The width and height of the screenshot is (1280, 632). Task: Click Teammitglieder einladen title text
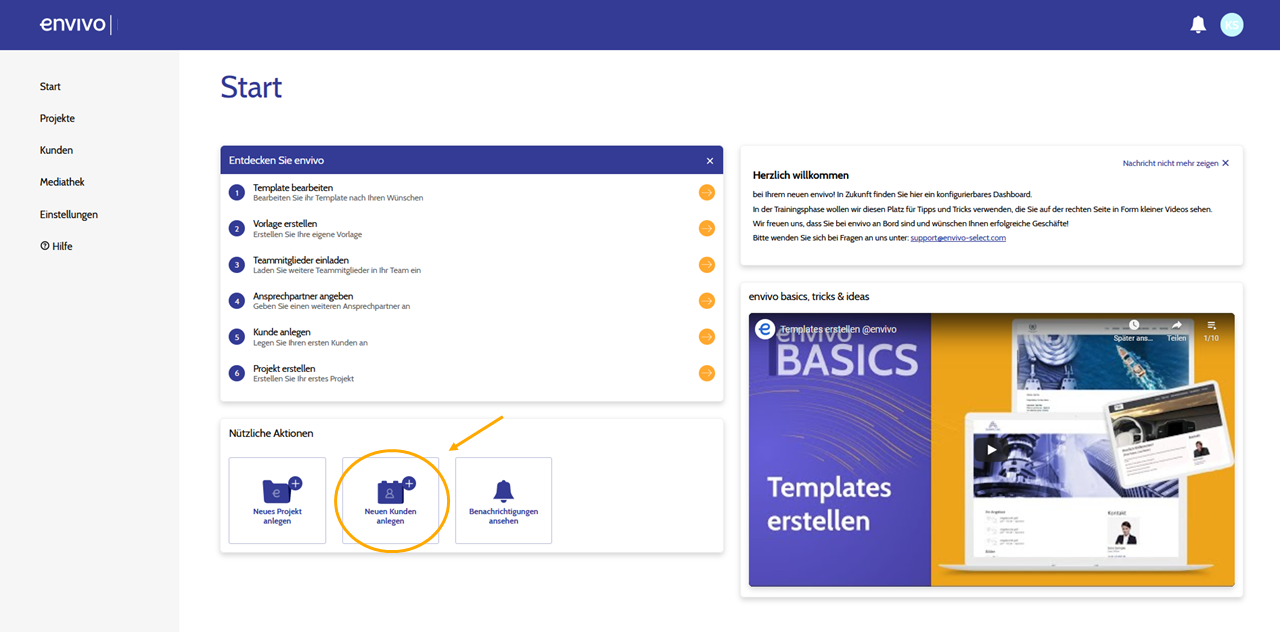(x=301, y=260)
